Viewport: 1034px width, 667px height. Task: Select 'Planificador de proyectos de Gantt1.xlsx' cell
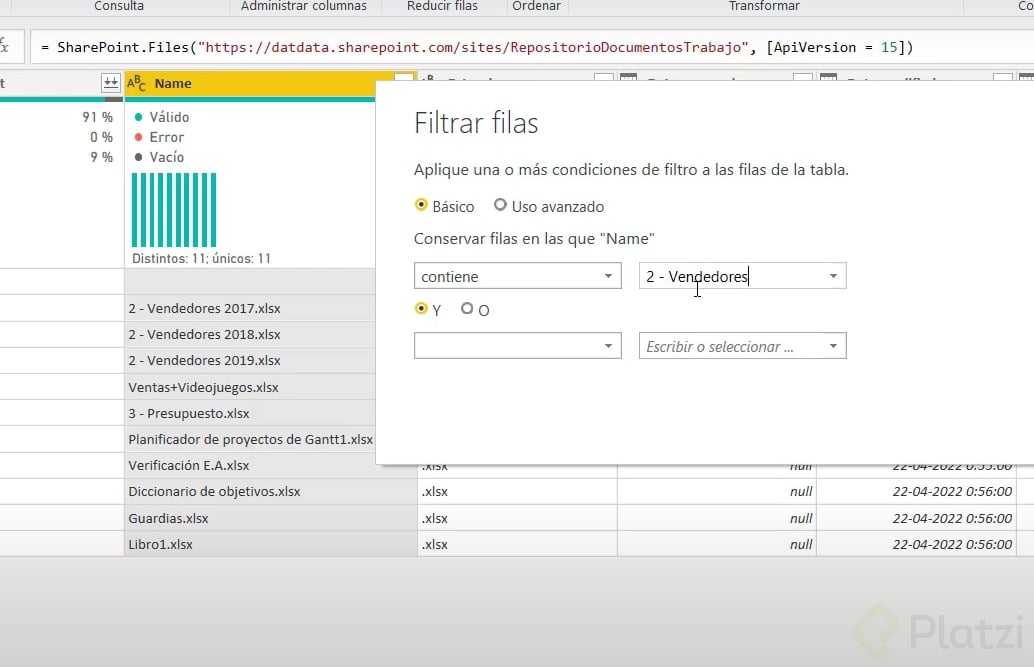click(x=250, y=439)
